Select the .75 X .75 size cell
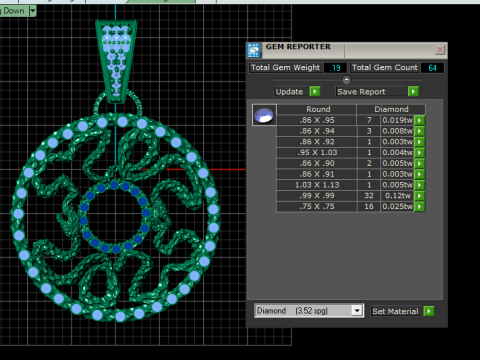 317,206
